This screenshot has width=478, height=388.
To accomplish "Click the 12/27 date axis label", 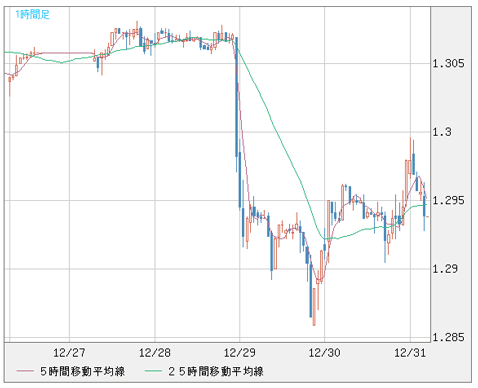I will (x=69, y=353).
